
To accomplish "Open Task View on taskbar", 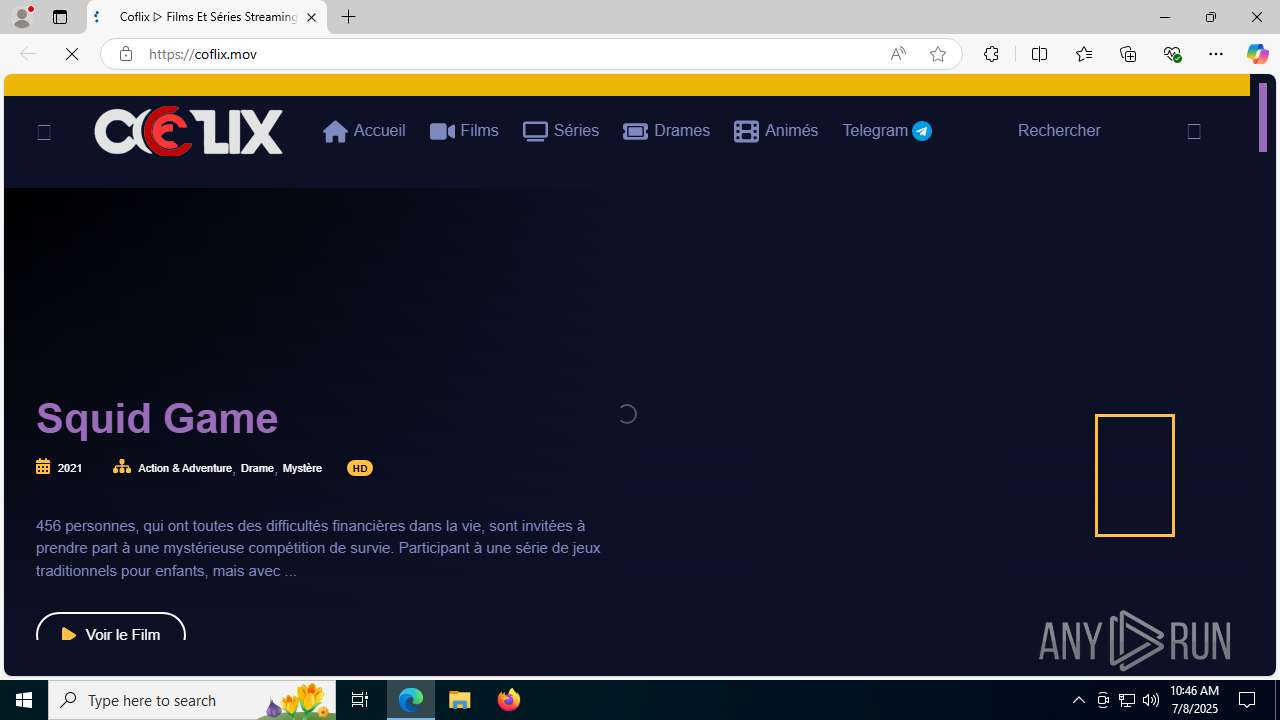I will pos(360,700).
